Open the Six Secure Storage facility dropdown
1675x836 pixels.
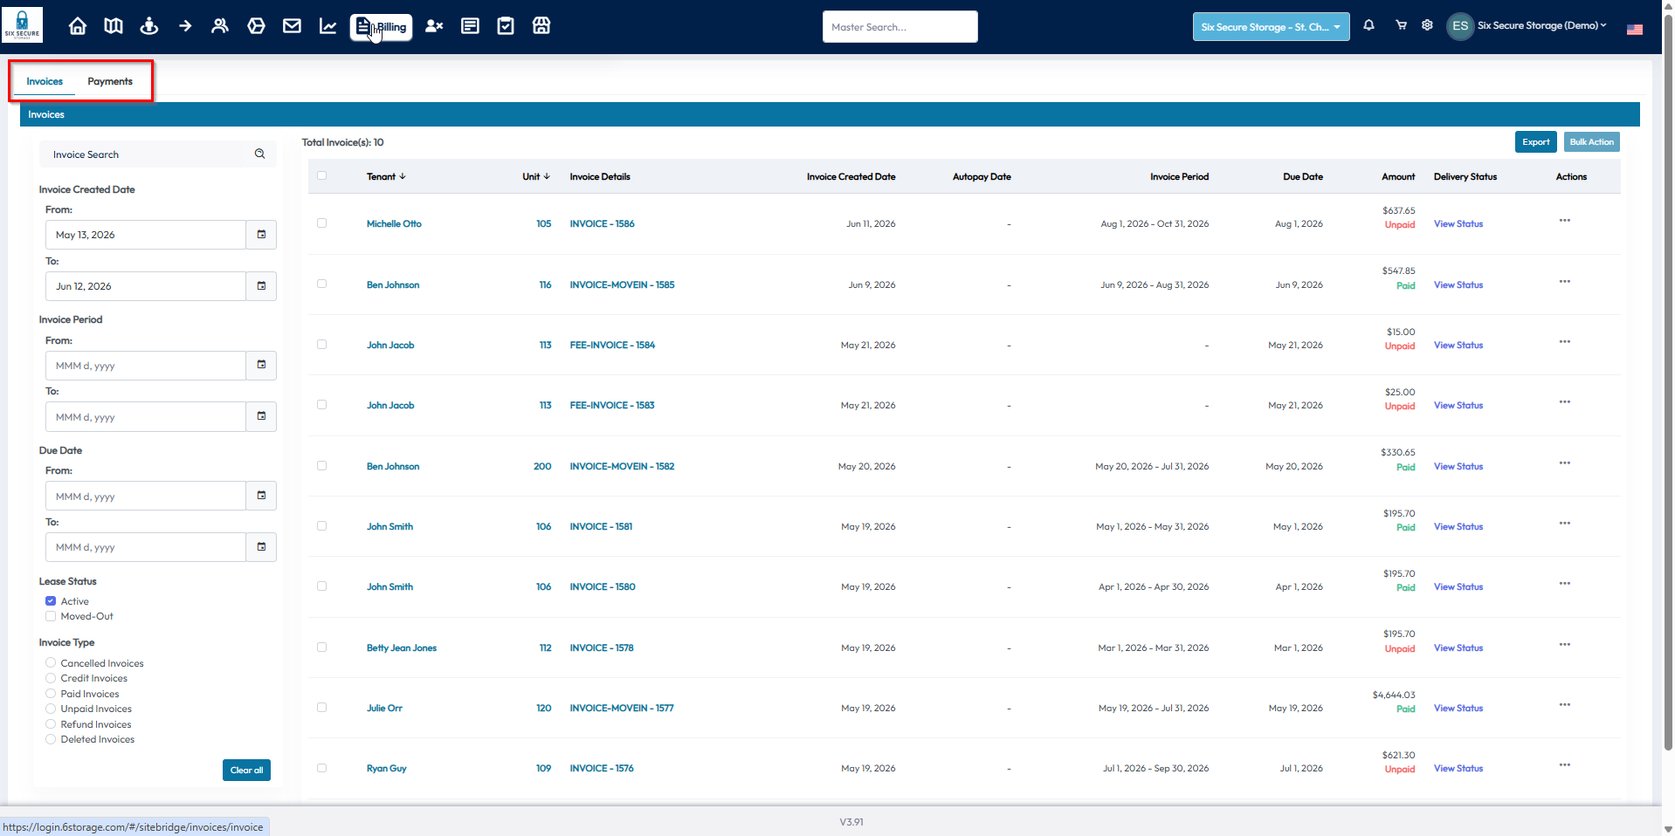[x=1271, y=27]
